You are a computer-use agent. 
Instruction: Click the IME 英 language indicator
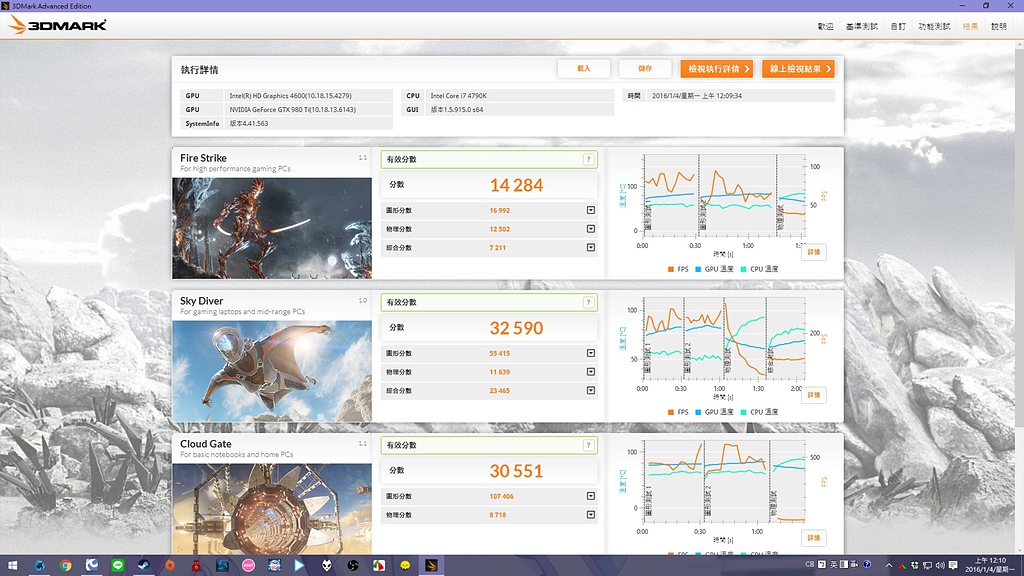834,564
